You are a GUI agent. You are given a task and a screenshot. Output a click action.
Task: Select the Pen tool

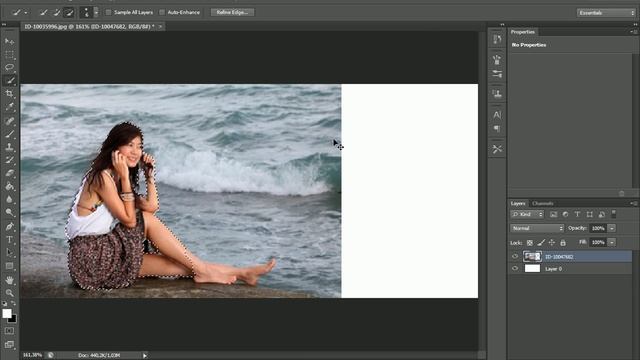click(9, 226)
